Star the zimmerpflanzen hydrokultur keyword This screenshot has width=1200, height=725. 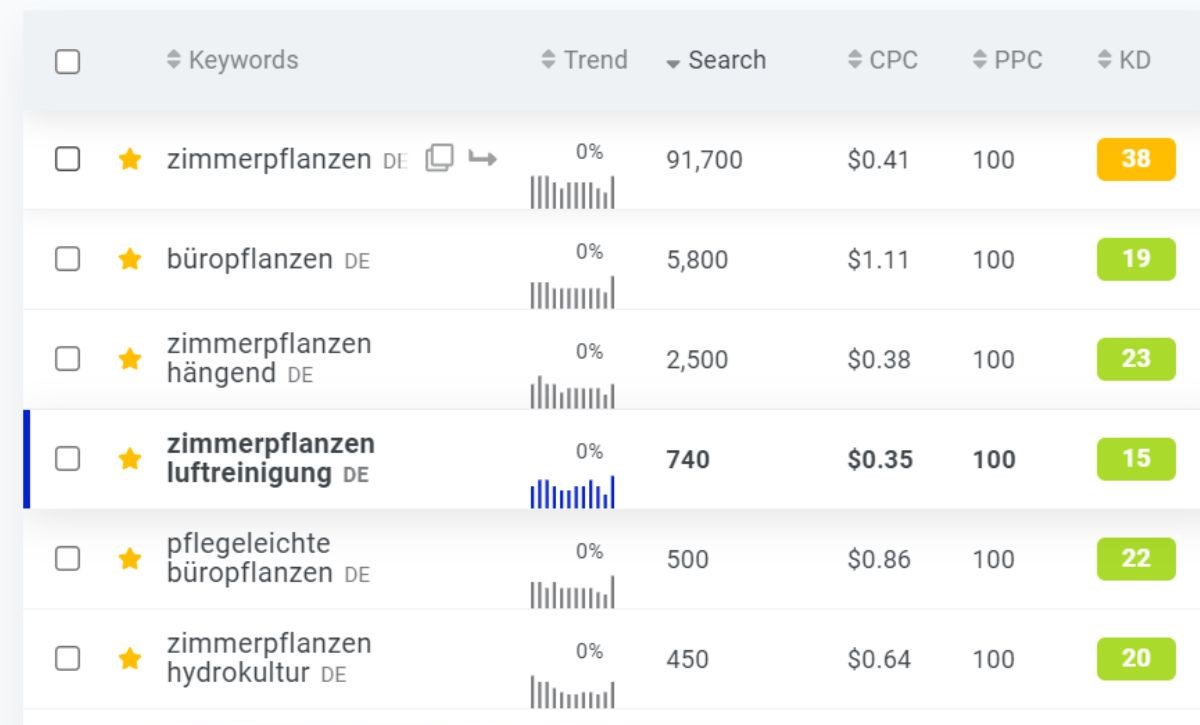point(129,659)
